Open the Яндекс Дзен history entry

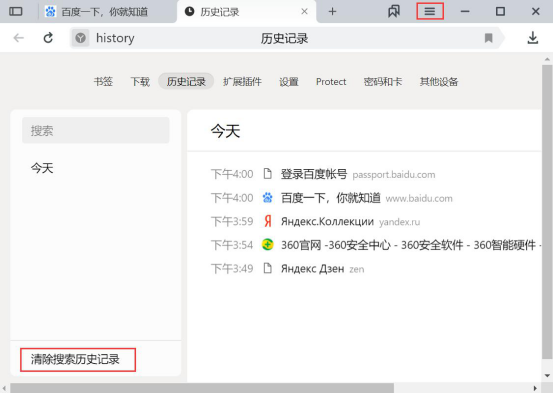click(312, 269)
